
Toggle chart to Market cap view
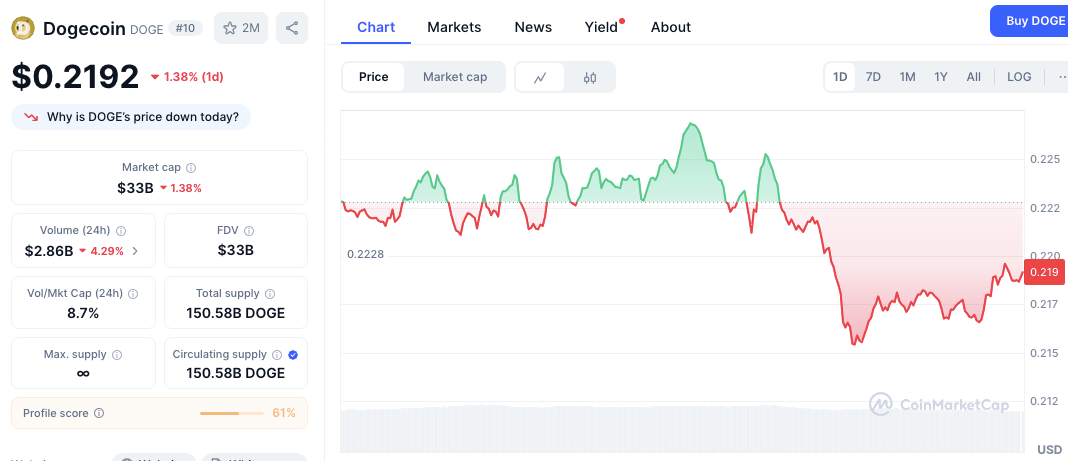point(455,77)
